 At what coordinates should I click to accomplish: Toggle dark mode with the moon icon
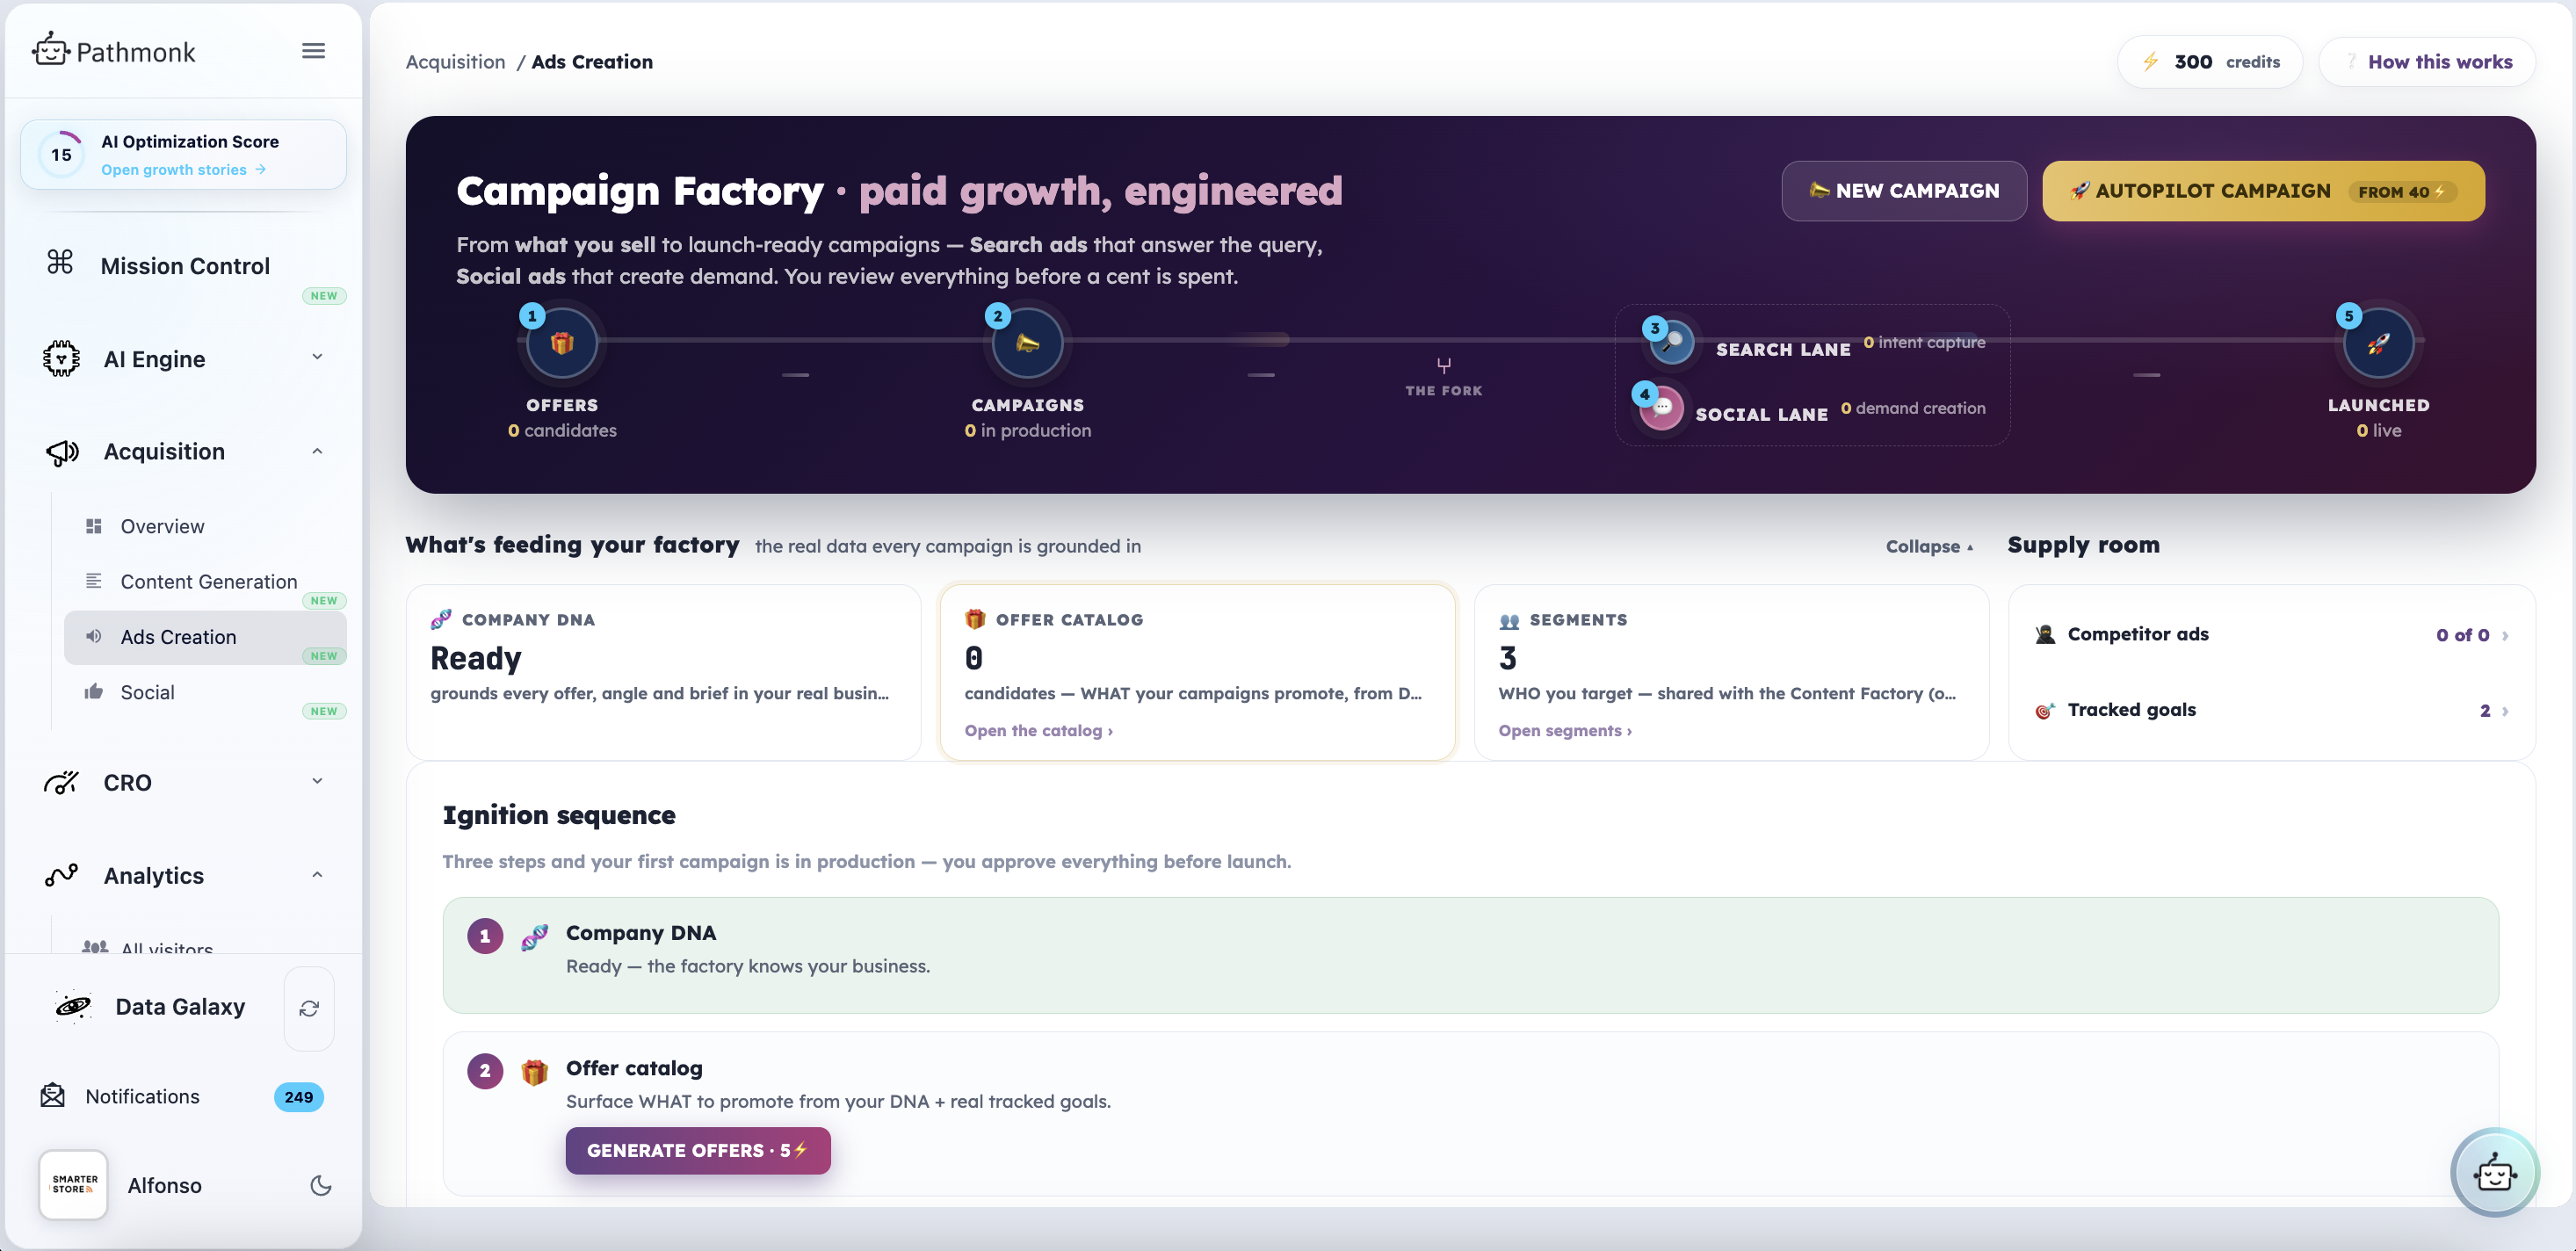coord(320,1185)
